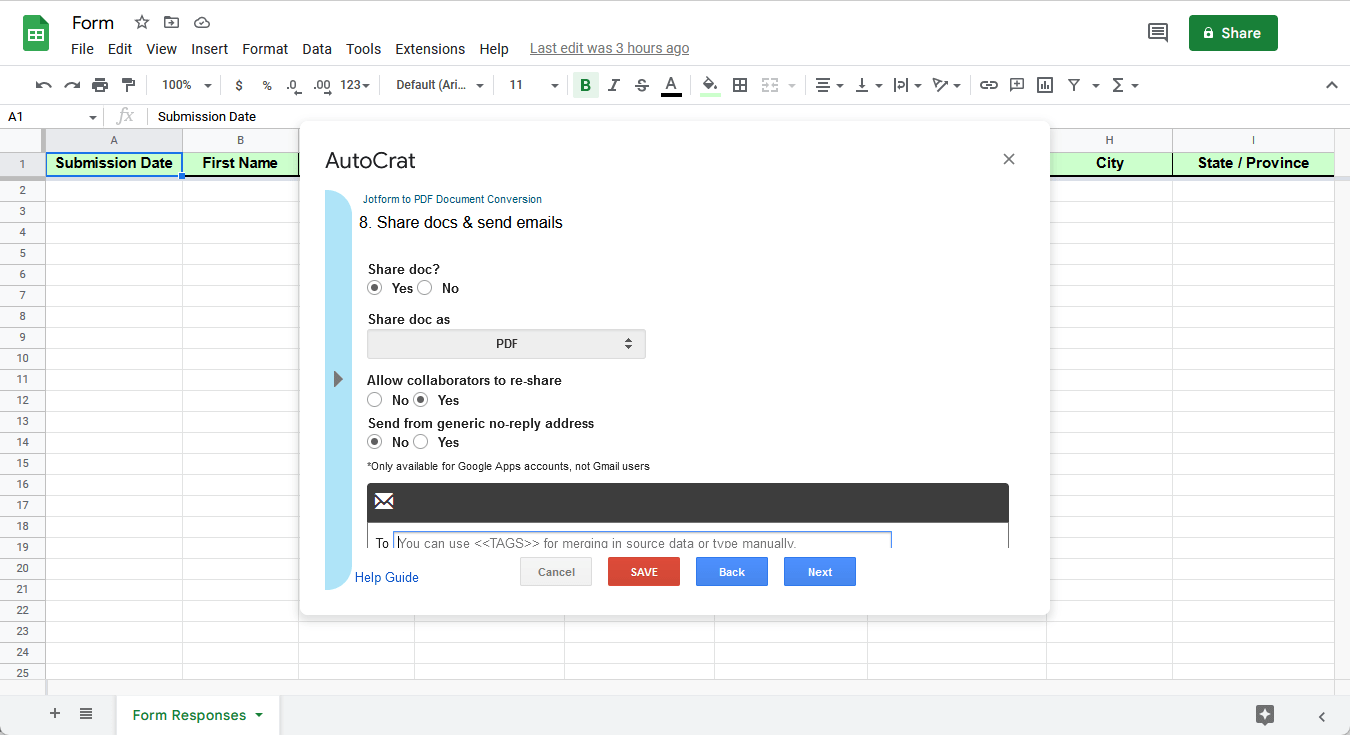
Task: Open the Help Guide link
Action: 387,577
